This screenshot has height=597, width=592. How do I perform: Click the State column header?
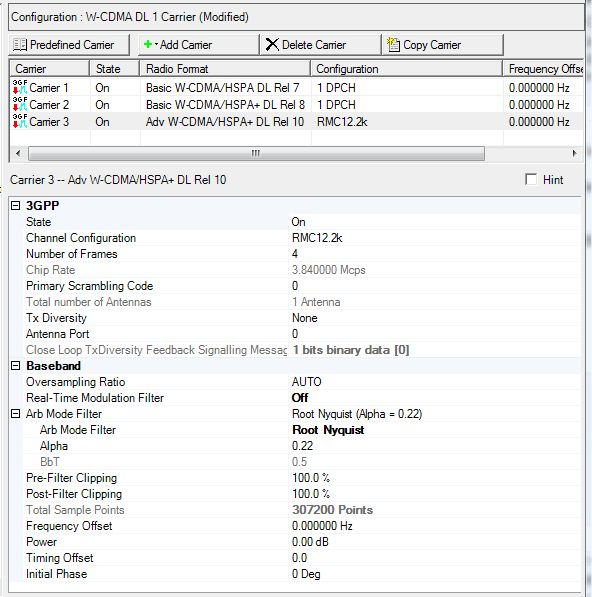(x=115, y=69)
